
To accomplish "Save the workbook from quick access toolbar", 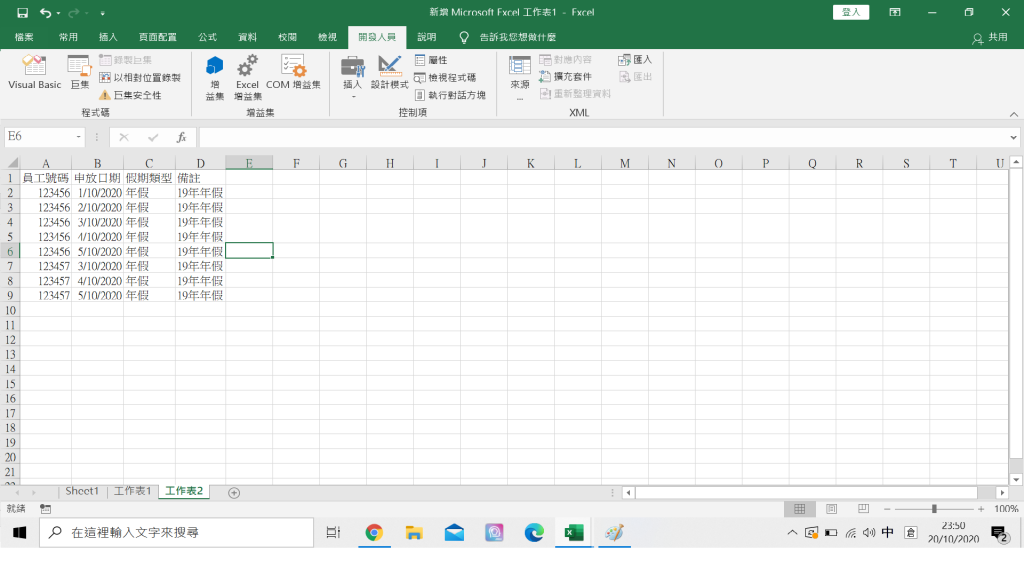I will [x=22, y=12].
